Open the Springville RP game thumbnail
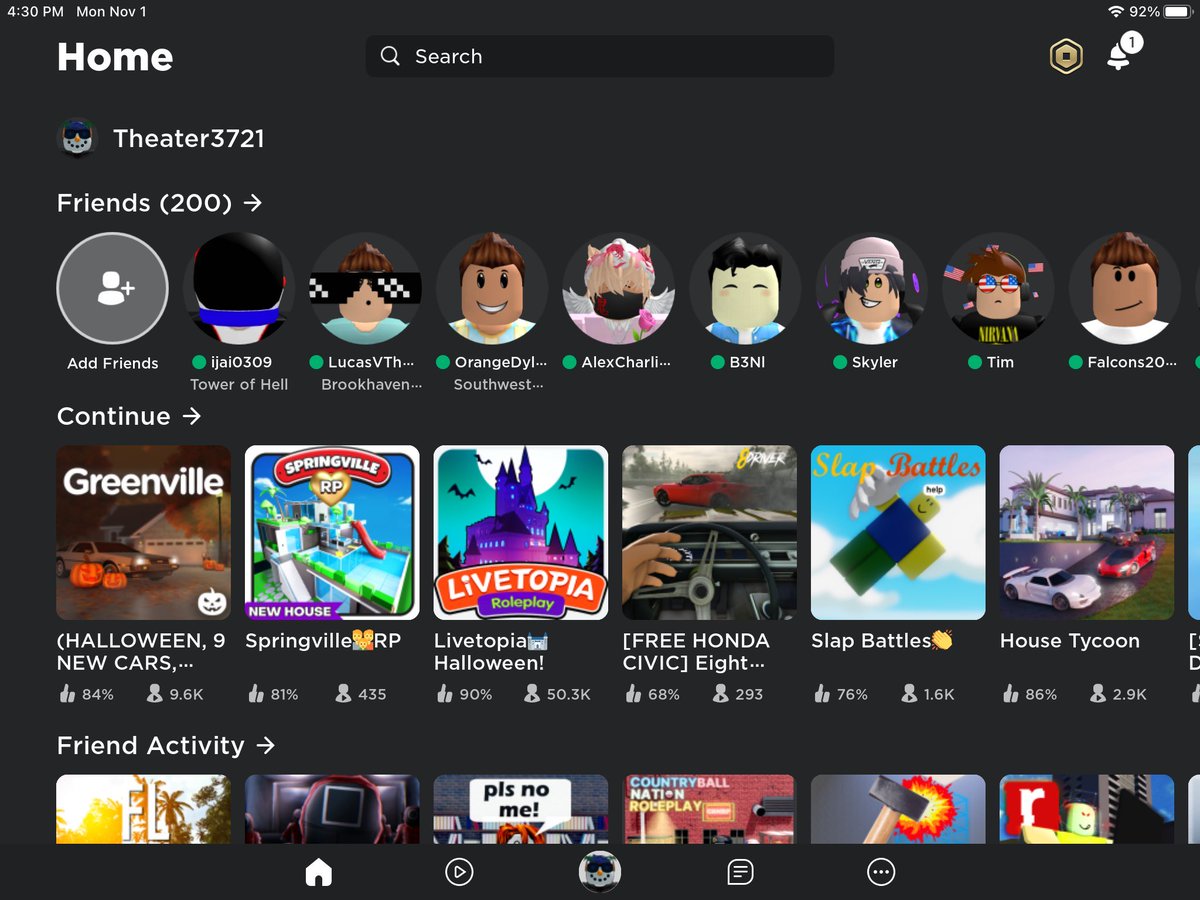 [332, 533]
